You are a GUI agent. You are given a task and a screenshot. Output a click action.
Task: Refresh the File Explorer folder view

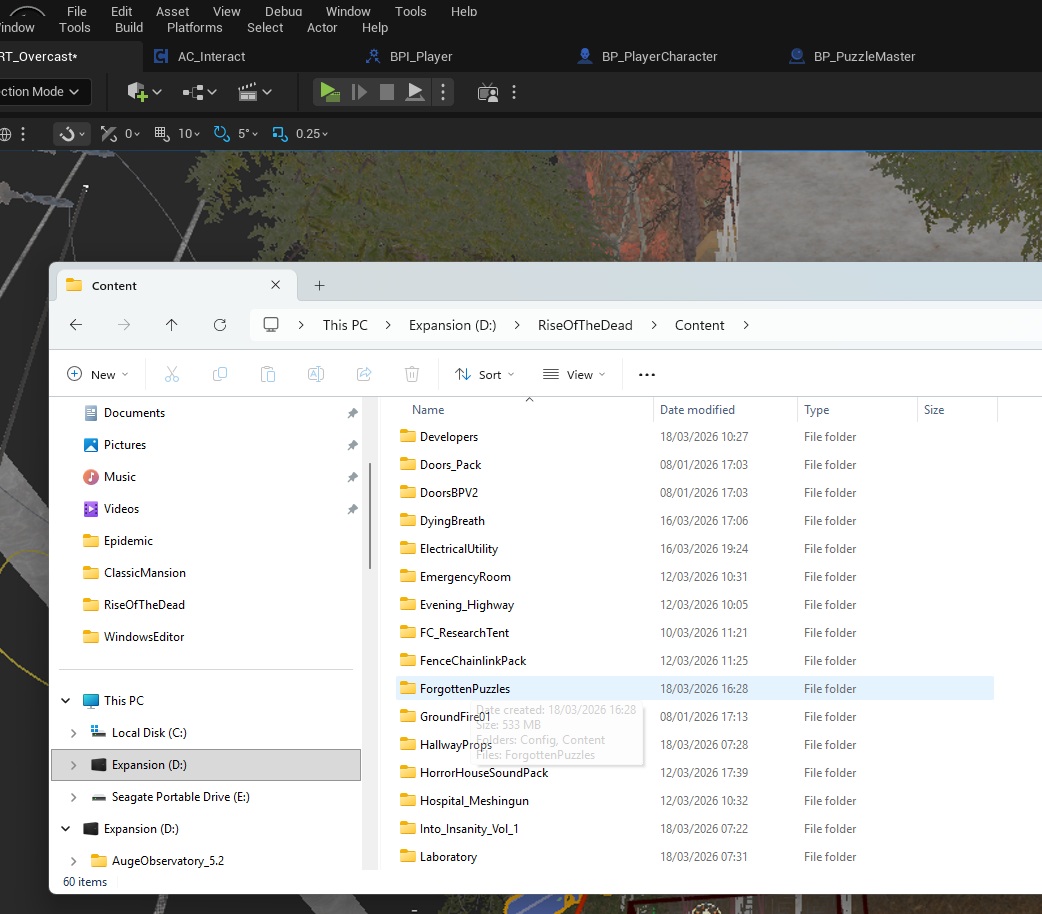[220, 325]
